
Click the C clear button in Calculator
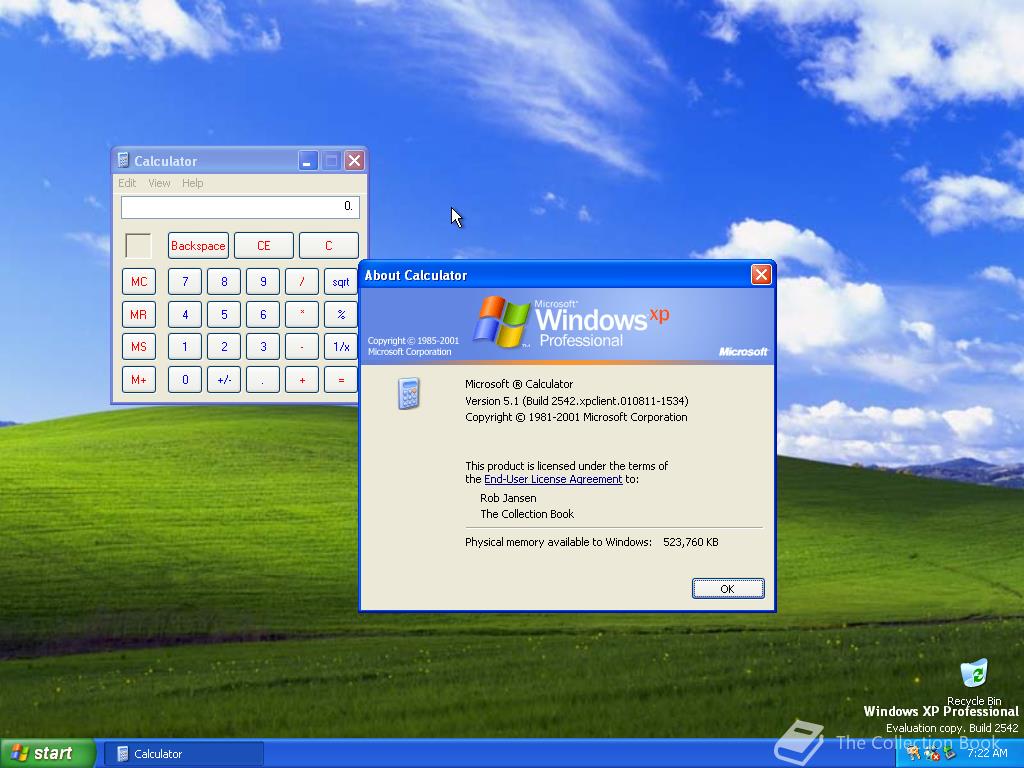tap(328, 246)
